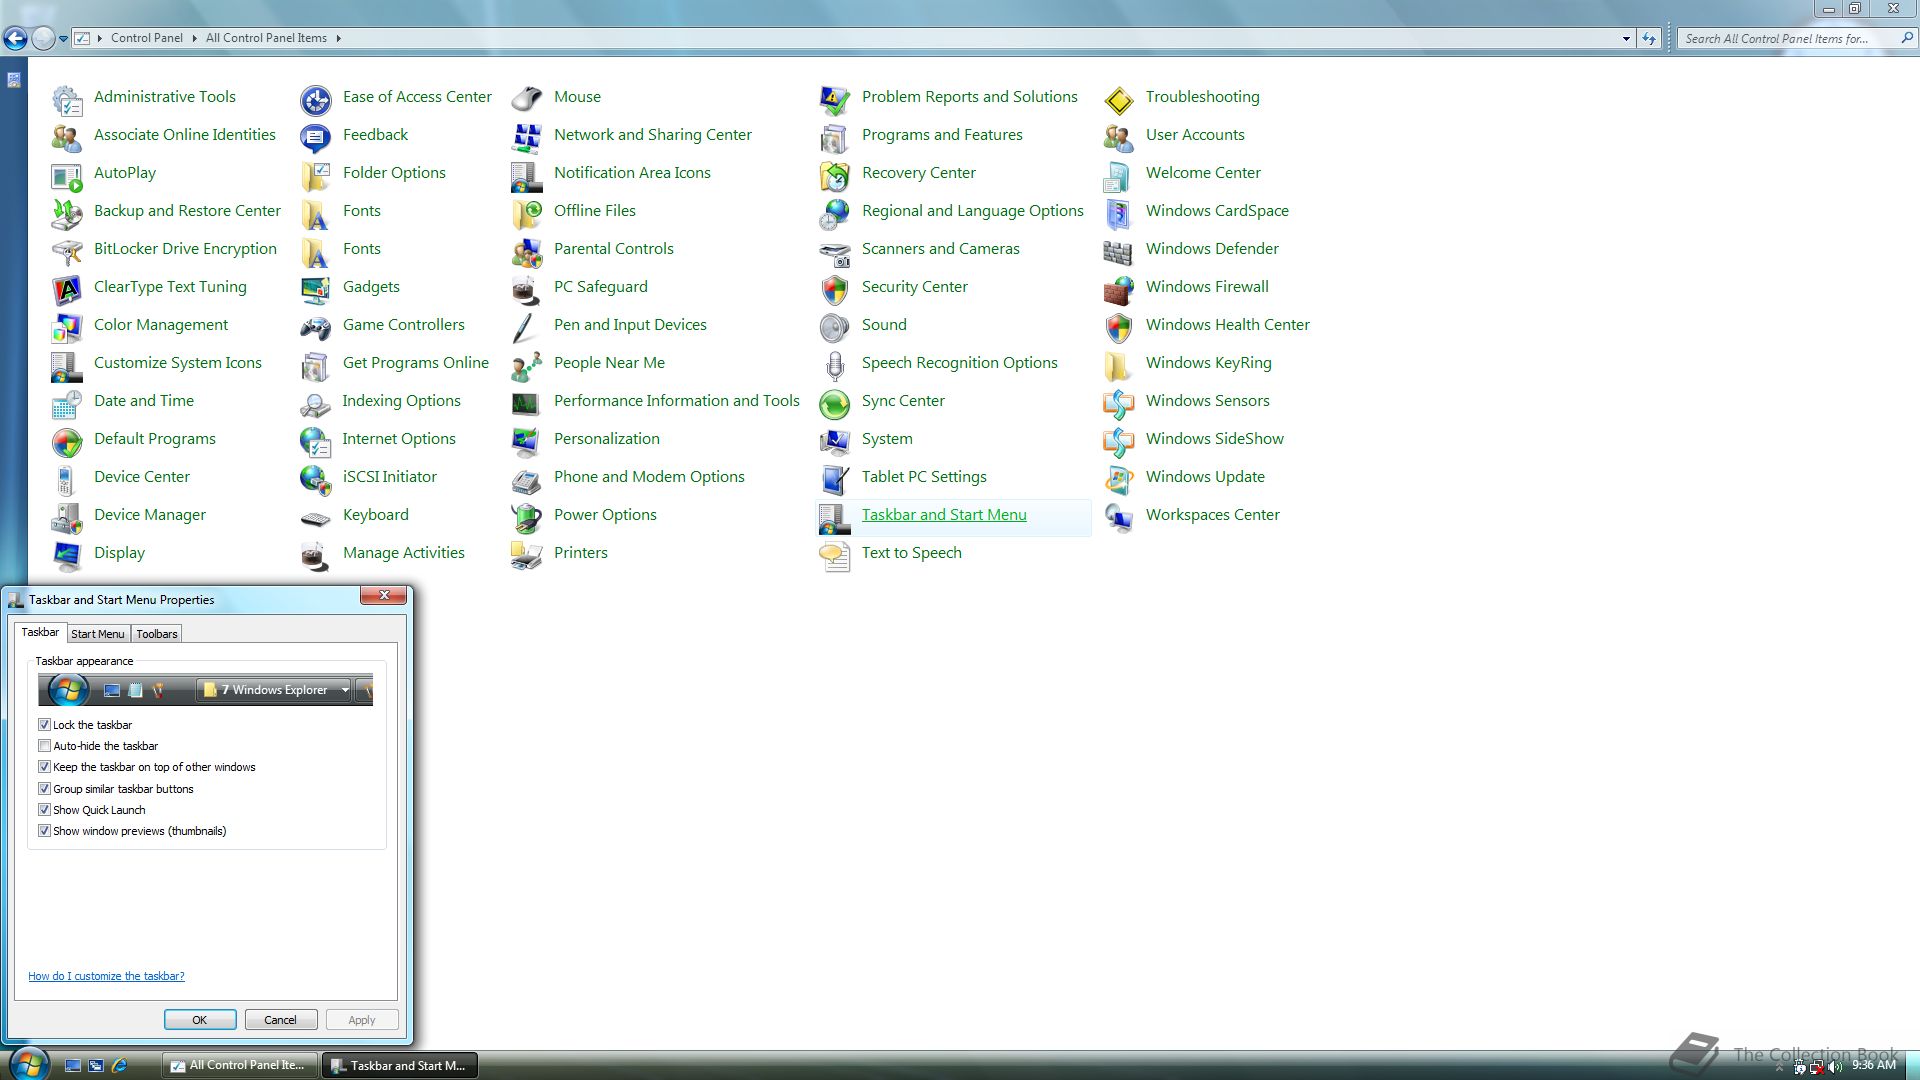The image size is (1920, 1080).
Task: Click the Start orb on taskbar
Action: pos(28,1064)
